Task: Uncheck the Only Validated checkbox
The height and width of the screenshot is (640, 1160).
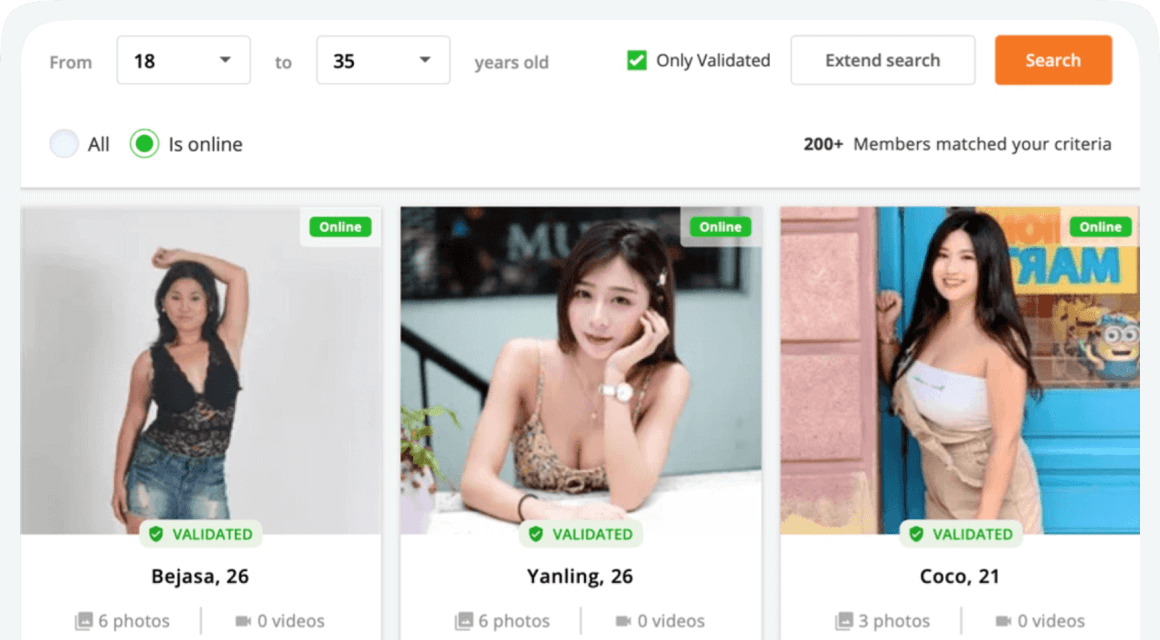Action: (x=636, y=61)
